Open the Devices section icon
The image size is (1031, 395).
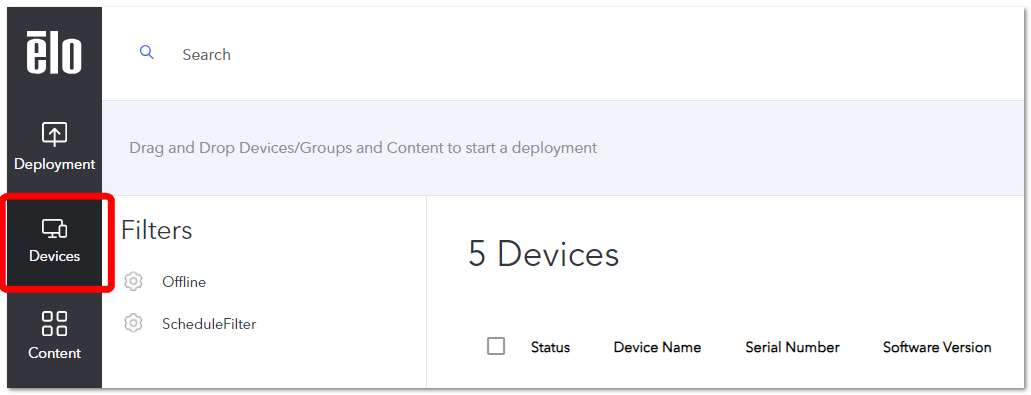(55, 229)
